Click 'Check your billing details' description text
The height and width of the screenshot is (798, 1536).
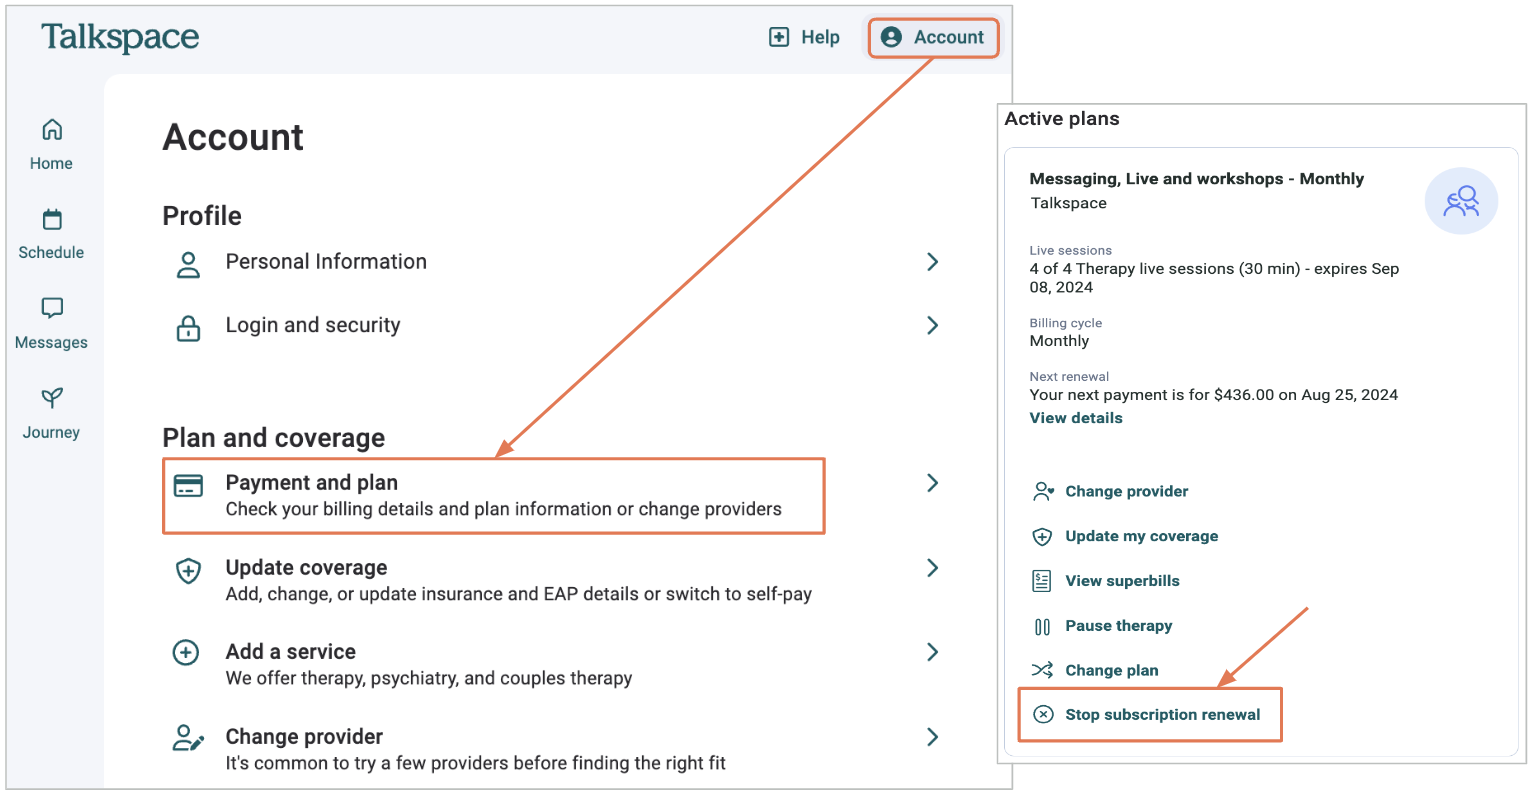pyautogui.click(x=504, y=509)
